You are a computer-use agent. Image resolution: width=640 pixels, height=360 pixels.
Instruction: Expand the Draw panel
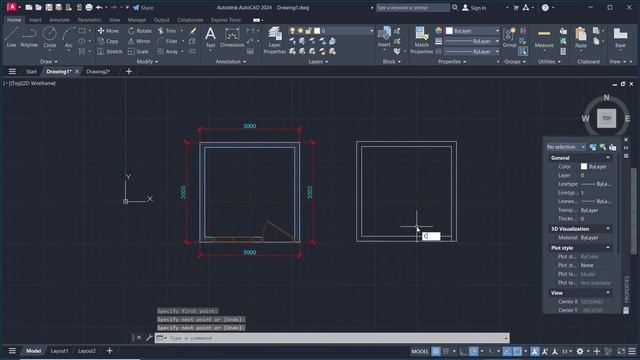point(49,62)
